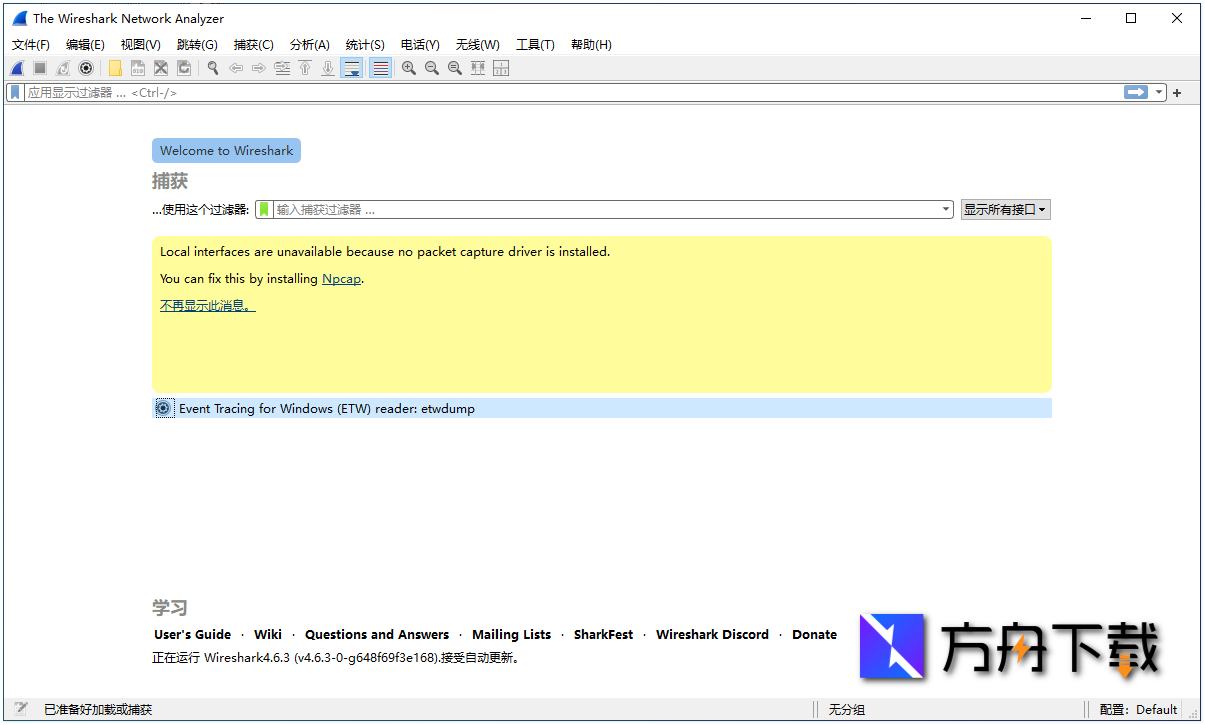Click the bookmark icon in the filter bar
Screen dimensions: 1205x725
pos(14,92)
